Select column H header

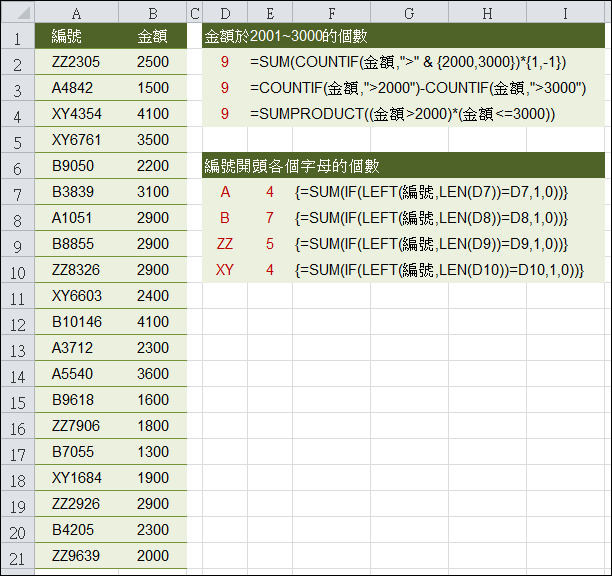point(487,14)
